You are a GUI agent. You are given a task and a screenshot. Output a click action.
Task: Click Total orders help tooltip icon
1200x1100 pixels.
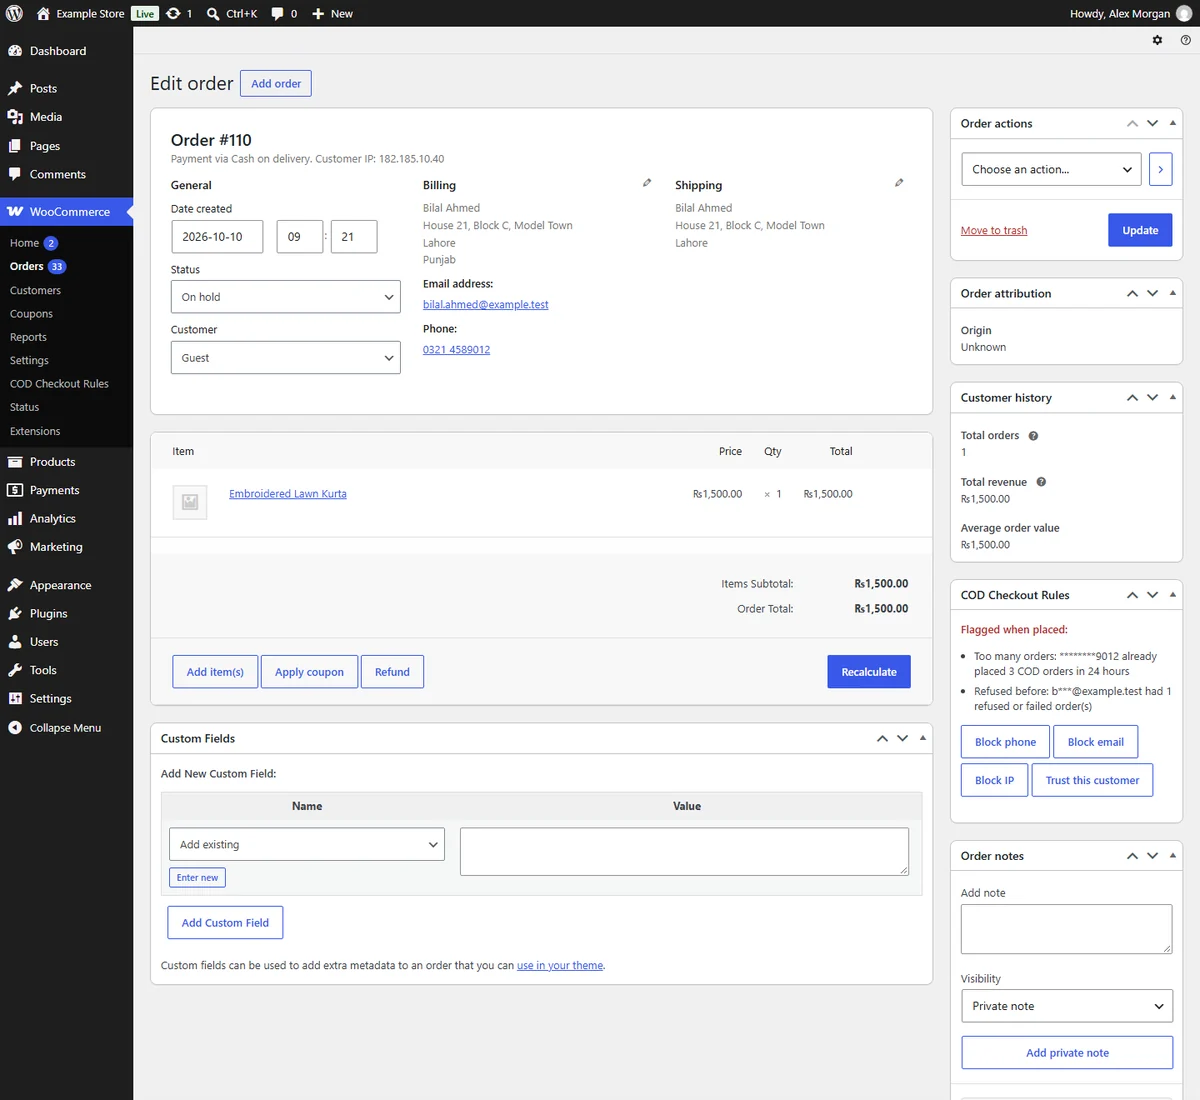pos(1033,436)
